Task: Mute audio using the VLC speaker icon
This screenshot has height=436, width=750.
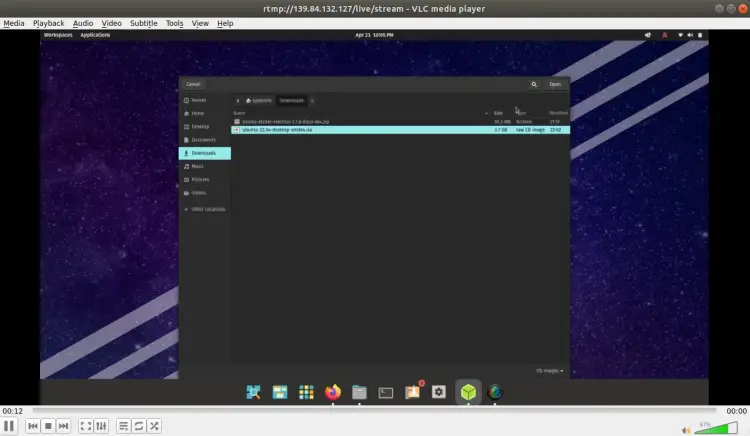Action: [686, 430]
